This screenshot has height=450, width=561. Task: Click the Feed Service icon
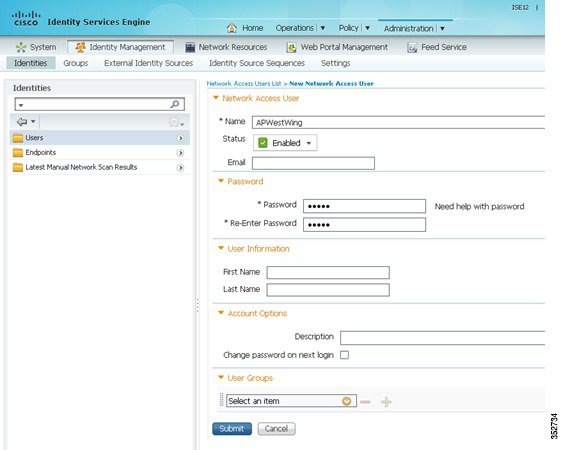(x=412, y=48)
